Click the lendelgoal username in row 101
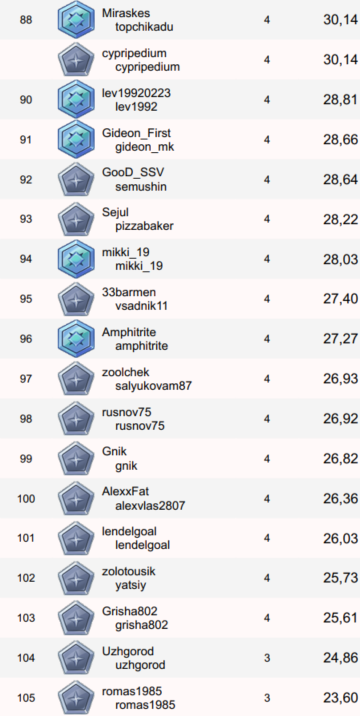This screenshot has height=716, width=360. tap(143, 545)
